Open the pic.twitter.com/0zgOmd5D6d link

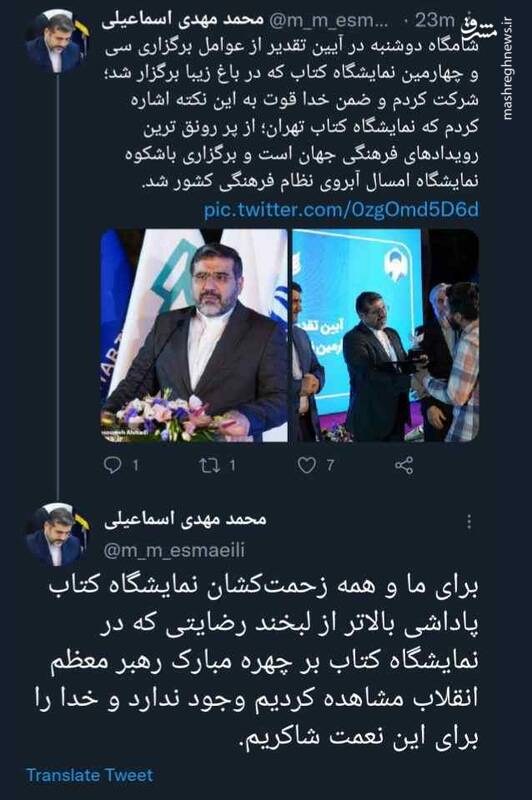pyautogui.click(x=341, y=210)
